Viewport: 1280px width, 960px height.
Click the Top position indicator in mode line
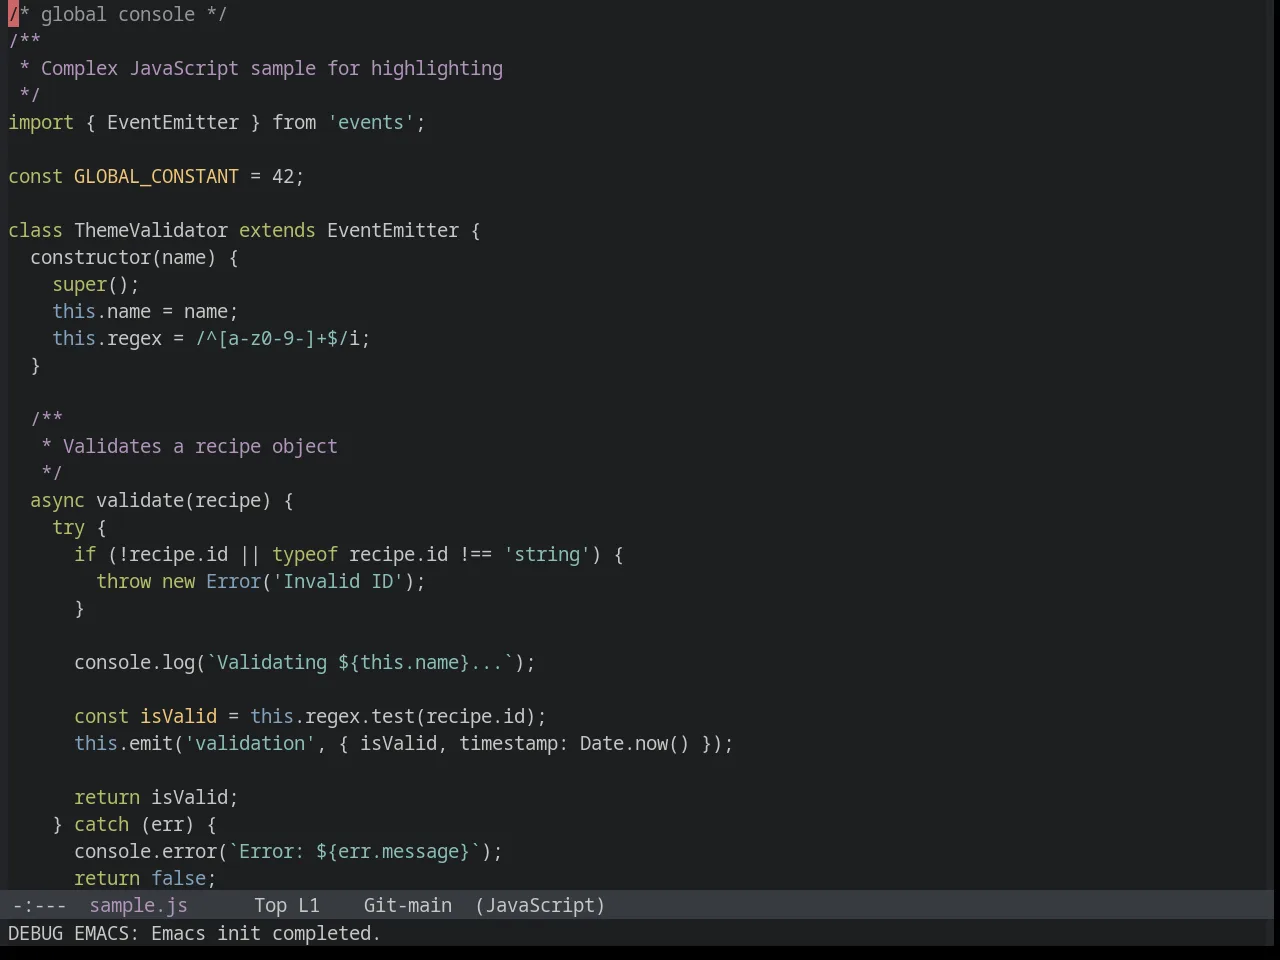[270, 905]
